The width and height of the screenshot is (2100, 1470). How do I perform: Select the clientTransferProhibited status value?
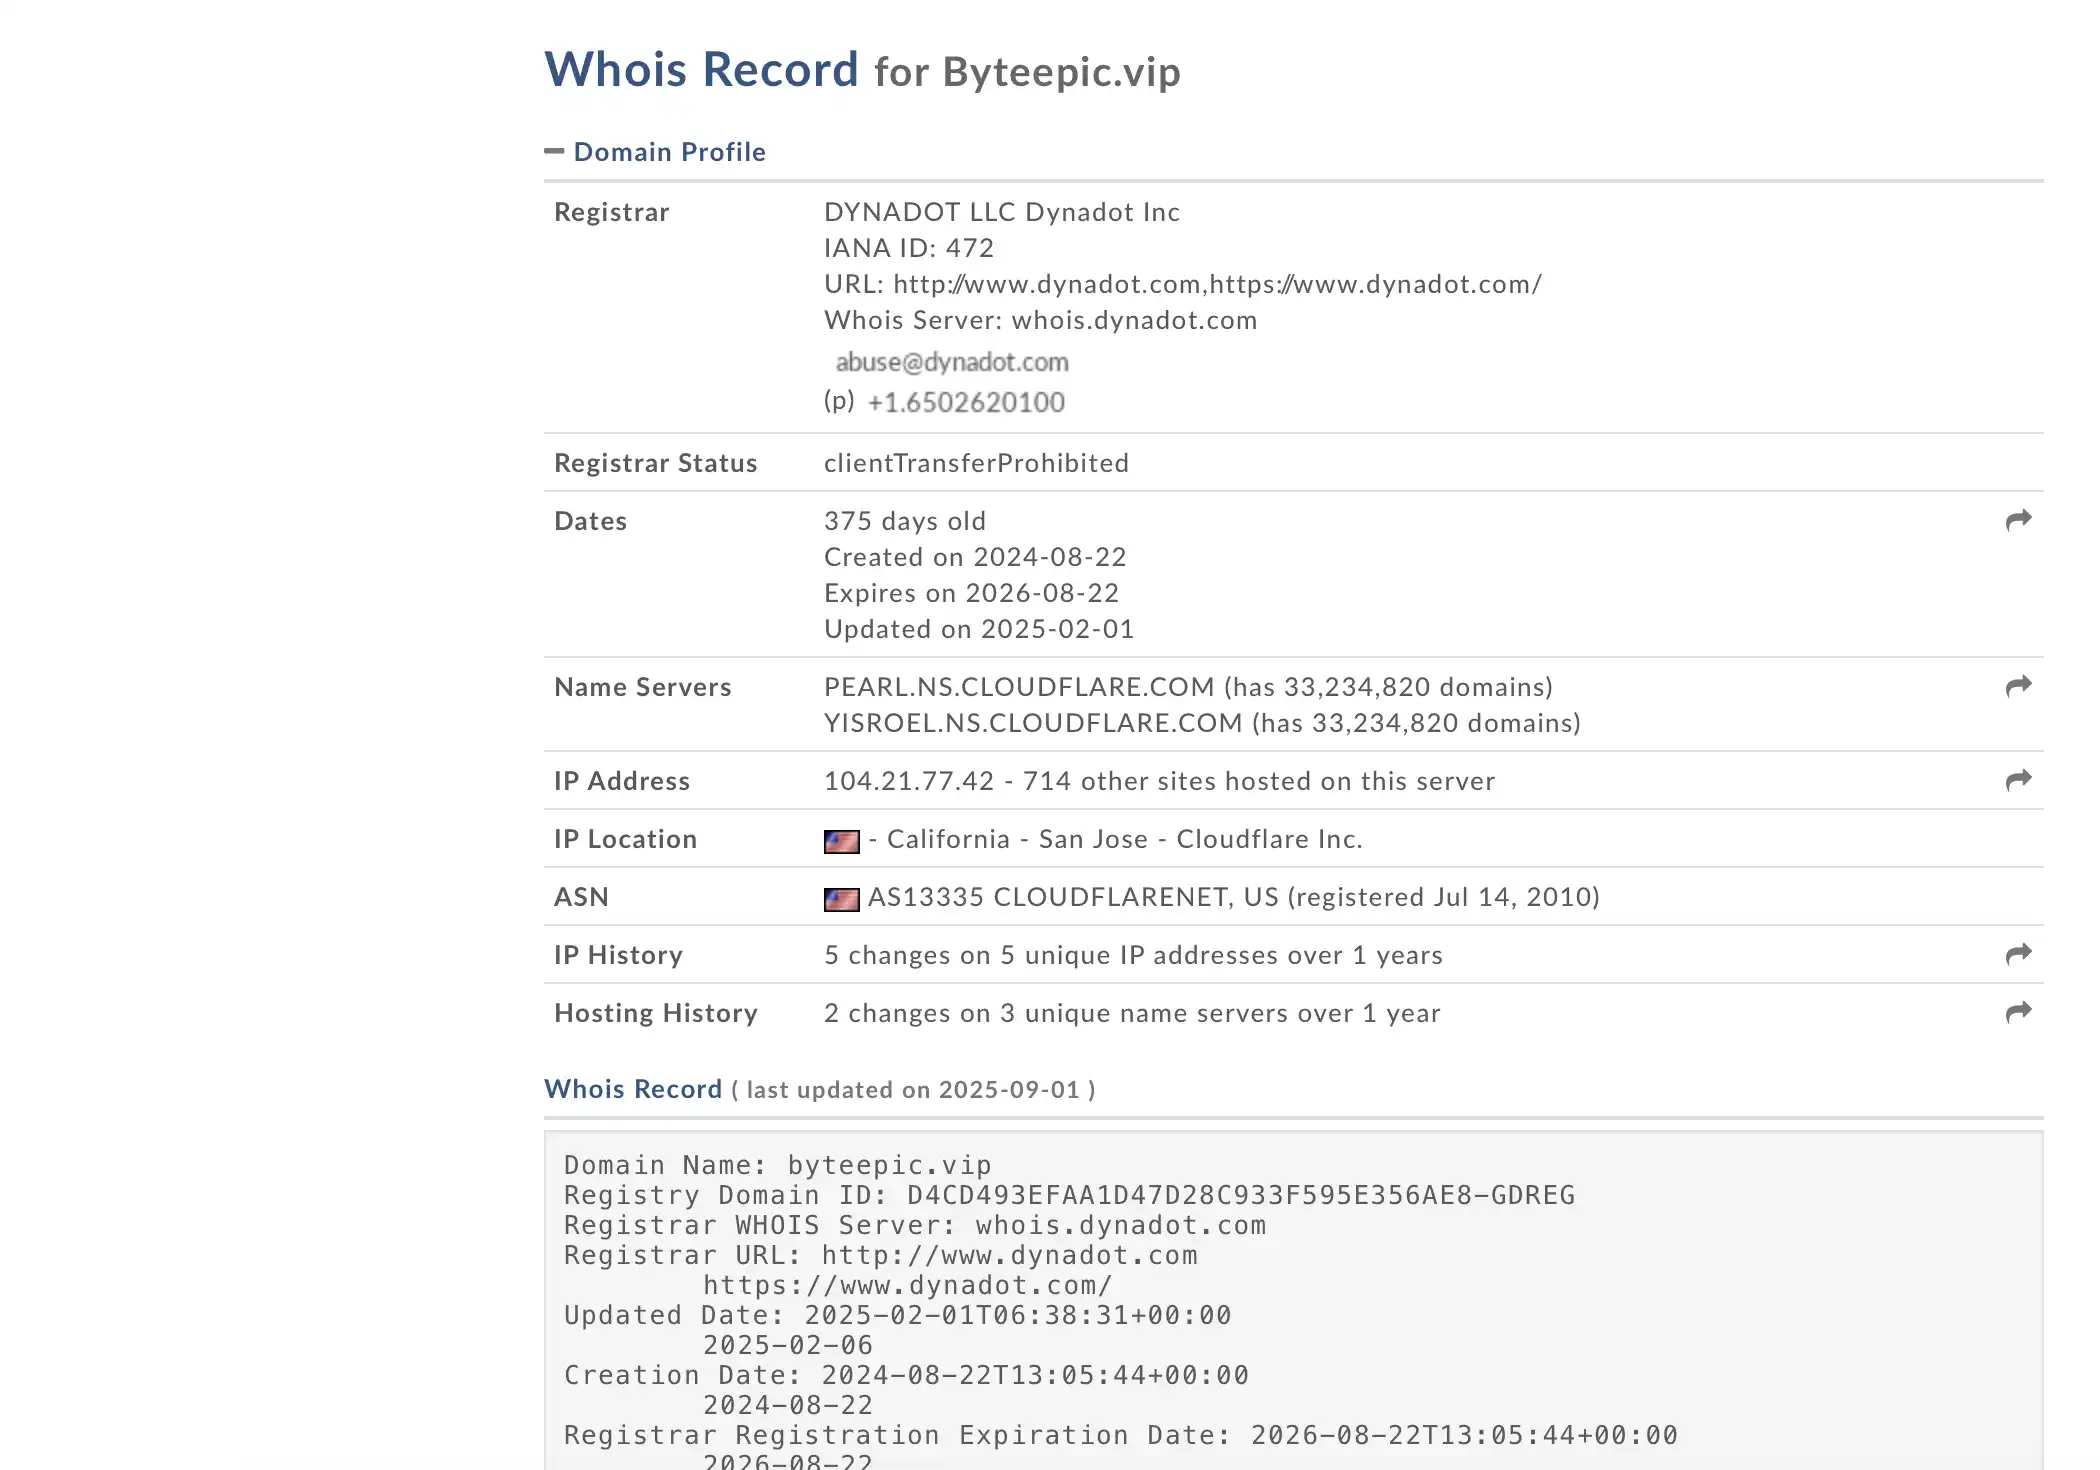(976, 463)
